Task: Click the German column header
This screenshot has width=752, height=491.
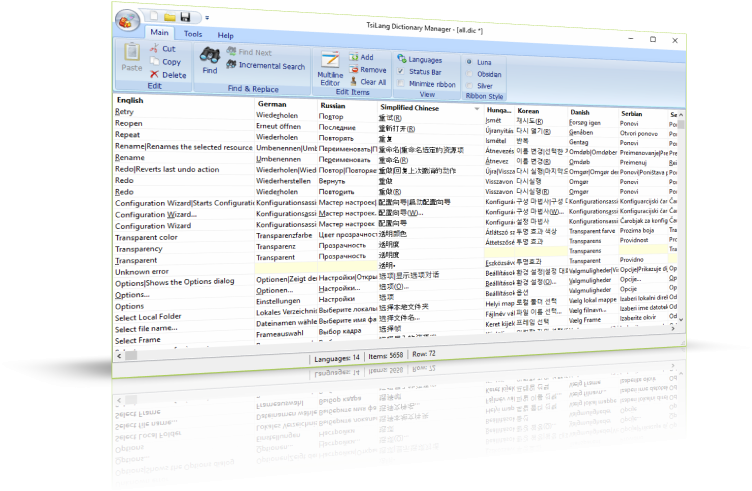Action: [272, 104]
